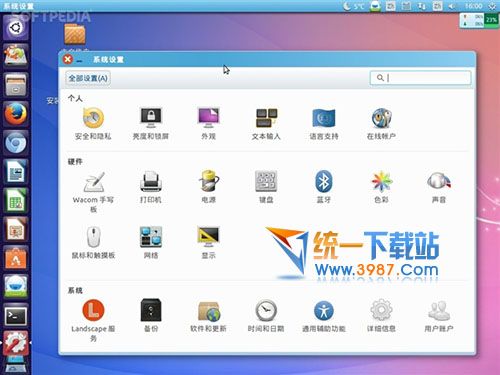The height and width of the screenshot is (375, 500).
Task: Open 打印机 settings
Action: 151,187
